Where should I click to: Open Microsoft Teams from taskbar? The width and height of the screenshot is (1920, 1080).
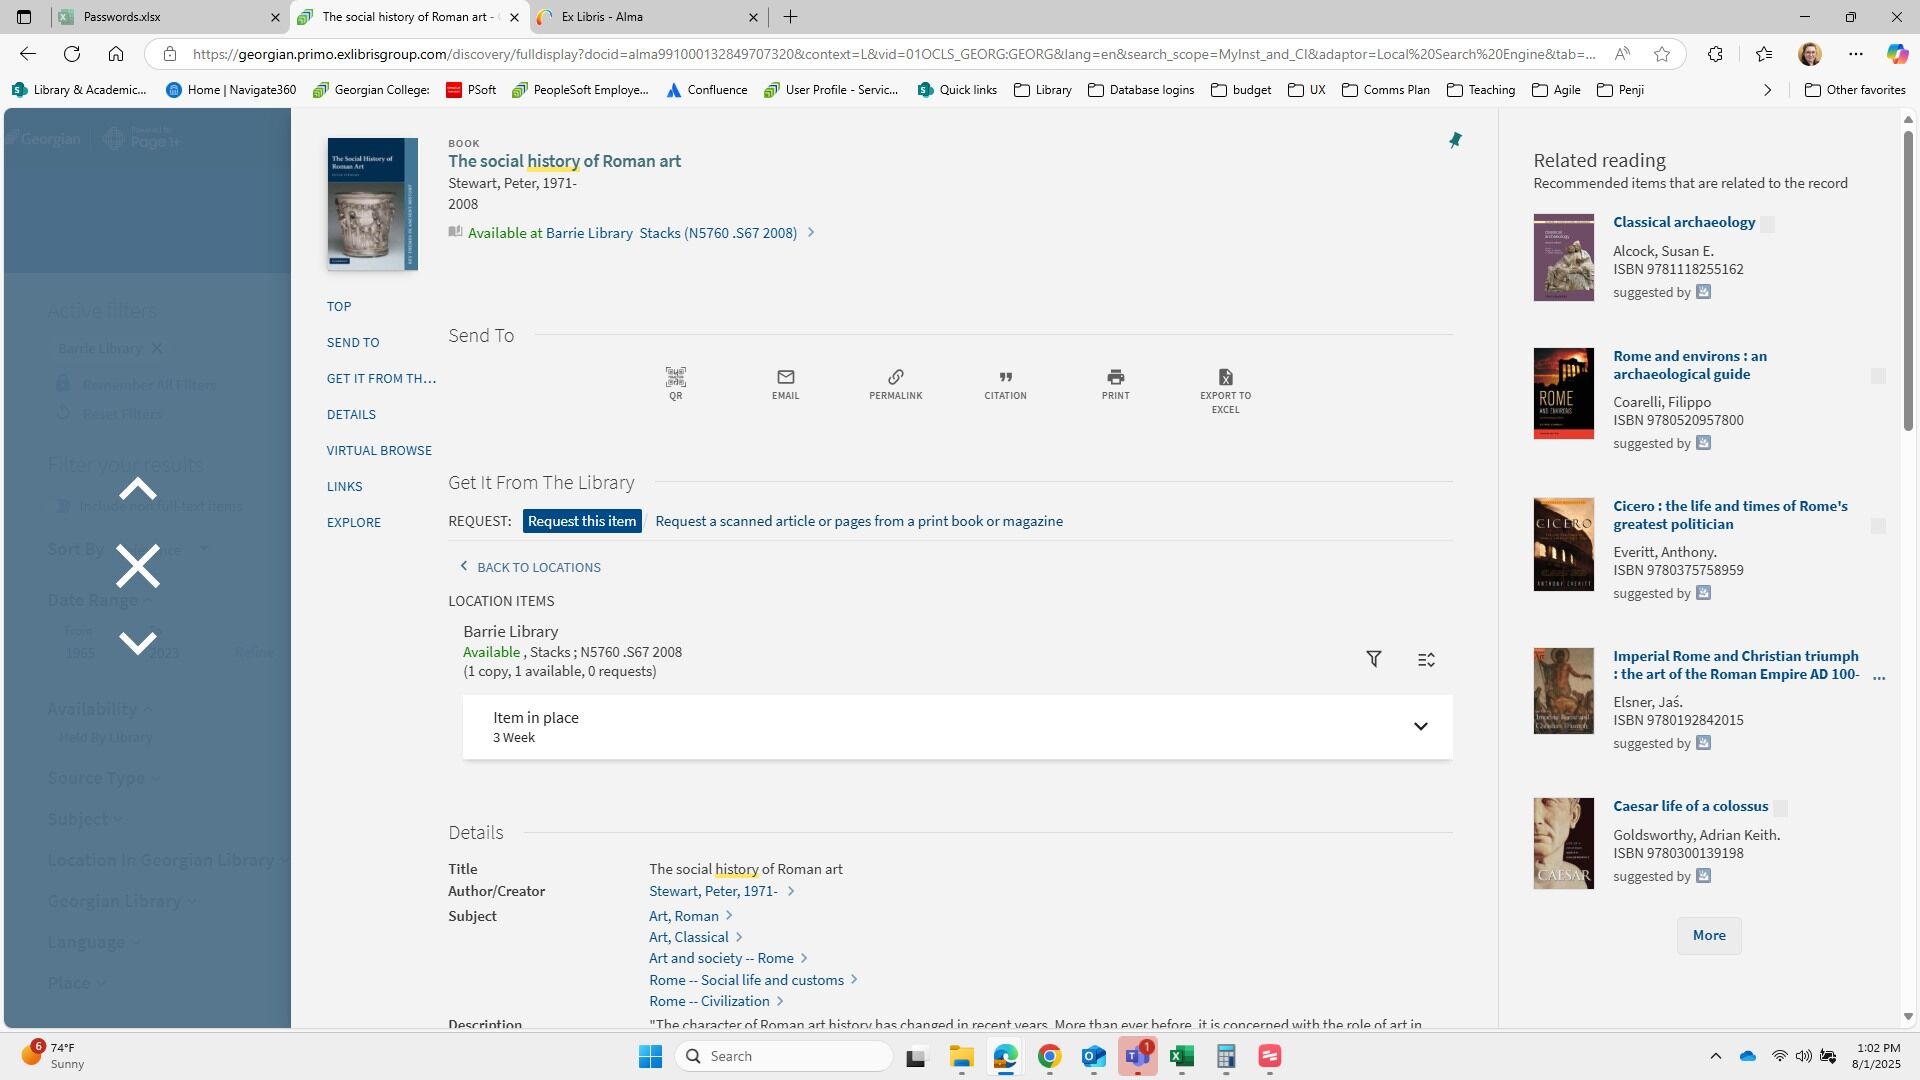pos(1137,1056)
